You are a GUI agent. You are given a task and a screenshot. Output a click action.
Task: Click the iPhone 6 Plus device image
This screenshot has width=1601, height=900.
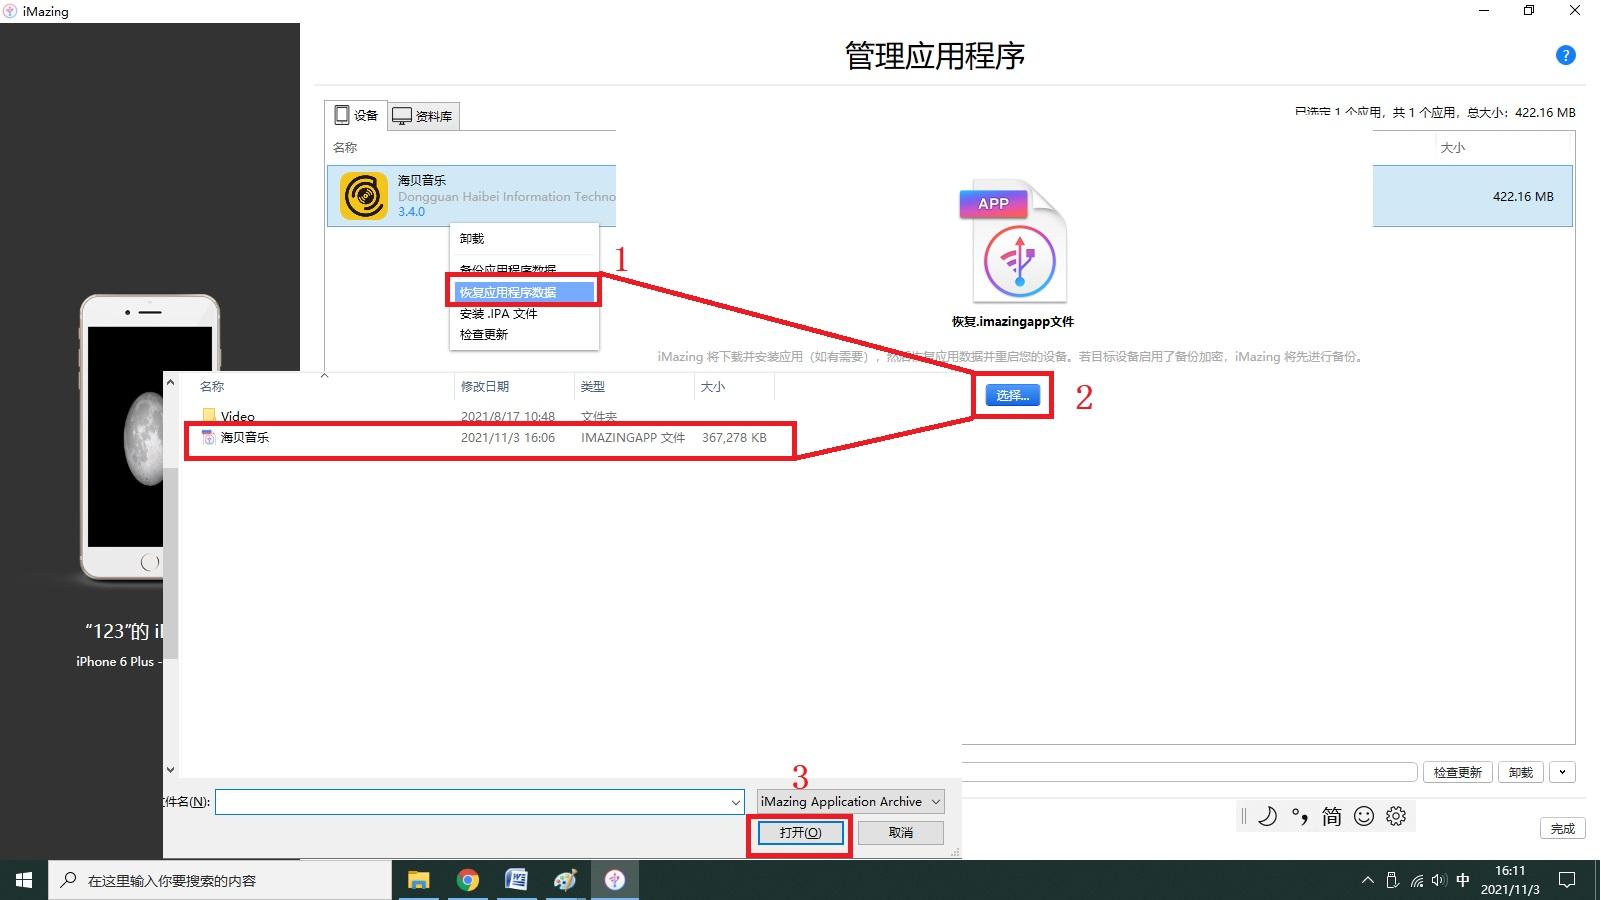[x=150, y=438]
